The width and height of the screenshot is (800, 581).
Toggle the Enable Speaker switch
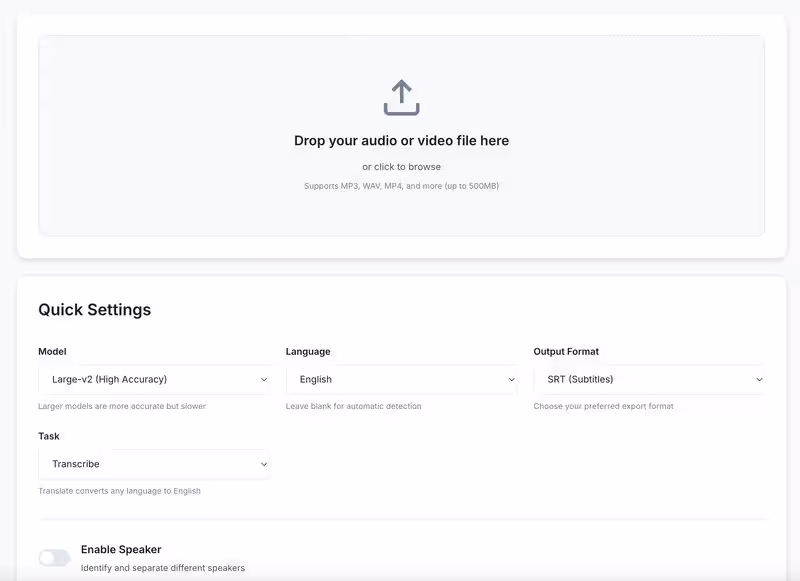tap(54, 557)
